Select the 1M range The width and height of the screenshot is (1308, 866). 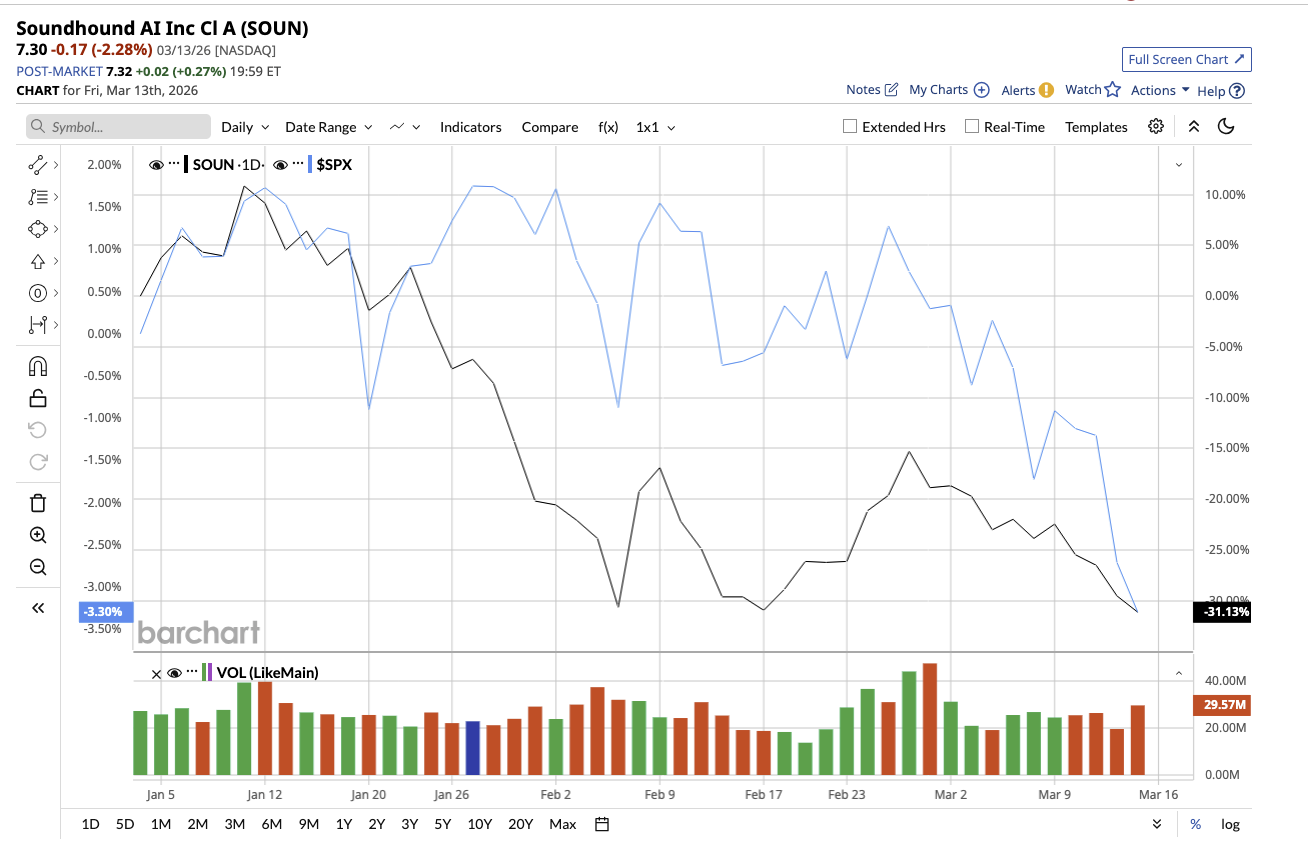[x=161, y=824]
